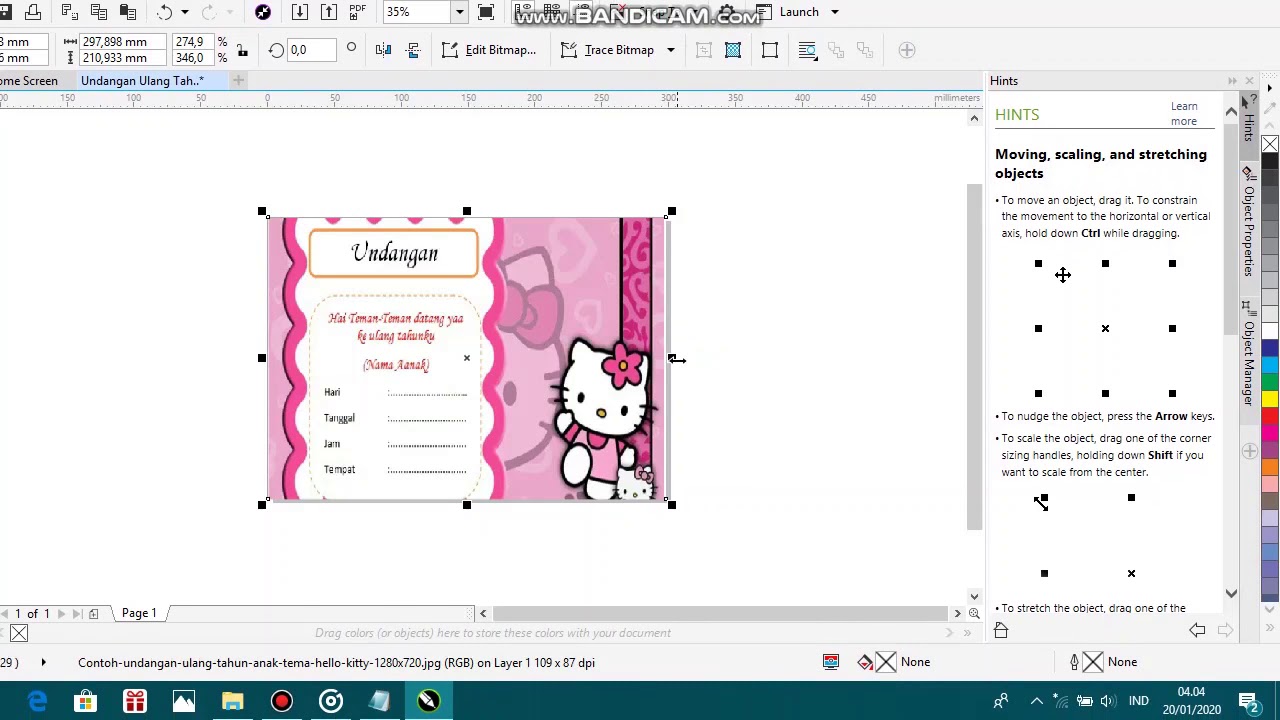
Task: Click the horizontal scale factor 274,9
Action: pyautogui.click(x=193, y=42)
